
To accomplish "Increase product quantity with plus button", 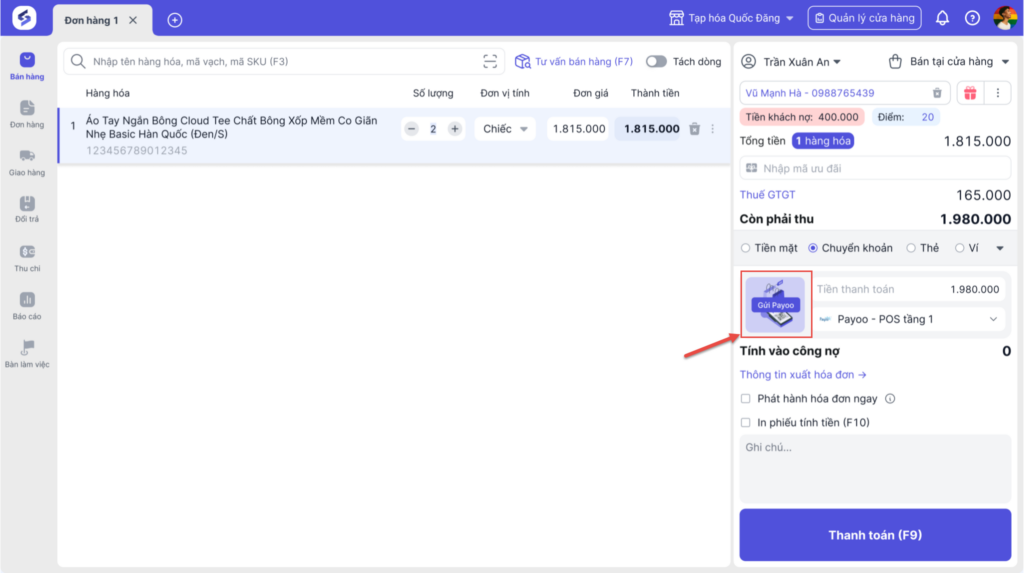I will (455, 129).
